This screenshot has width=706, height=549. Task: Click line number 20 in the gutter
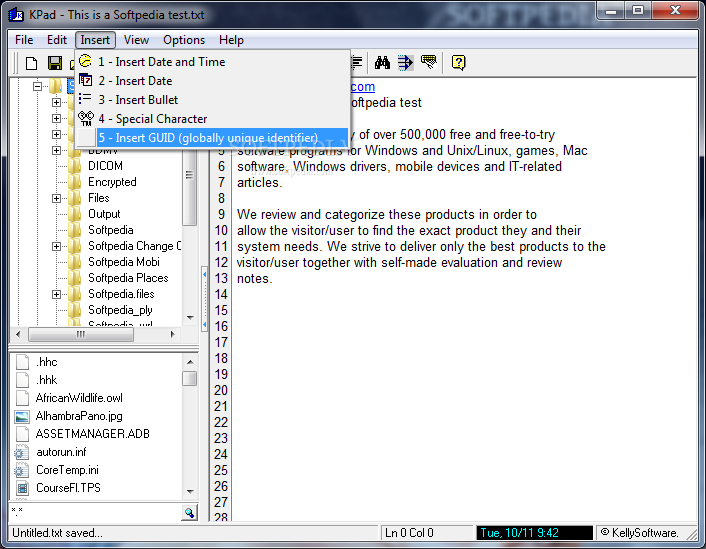tap(221, 390)
